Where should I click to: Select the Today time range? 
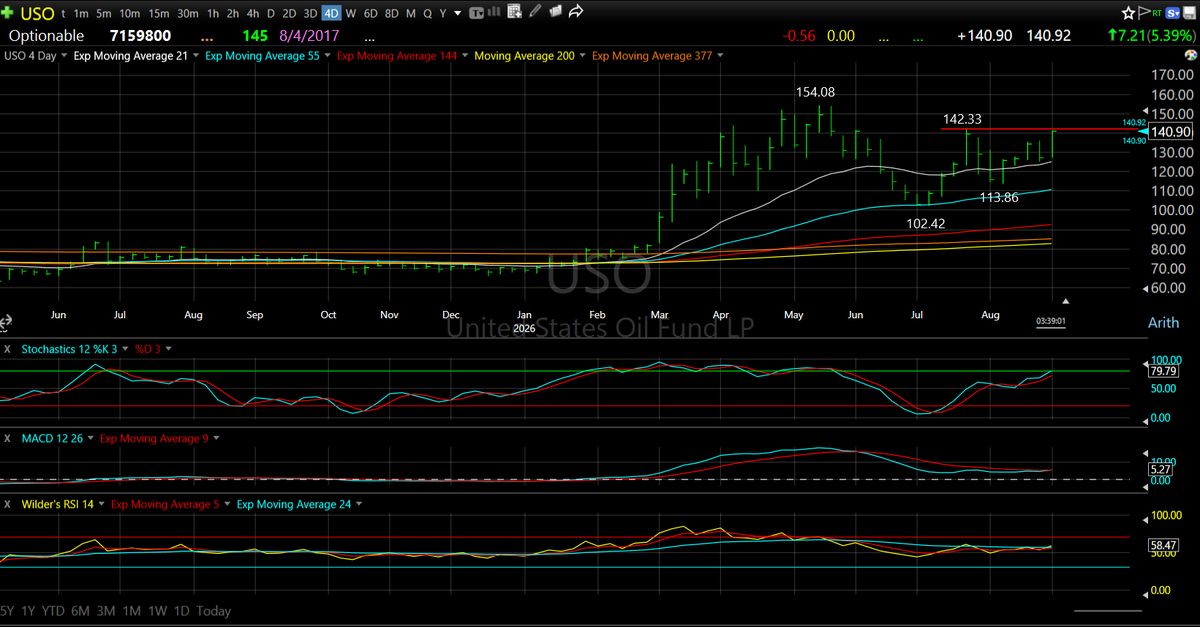[213, 610]
